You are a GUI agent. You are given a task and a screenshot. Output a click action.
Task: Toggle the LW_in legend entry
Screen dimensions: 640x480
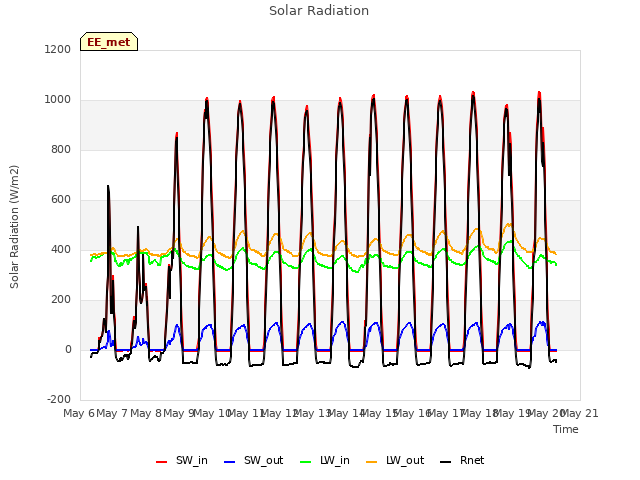coord(325,460)
